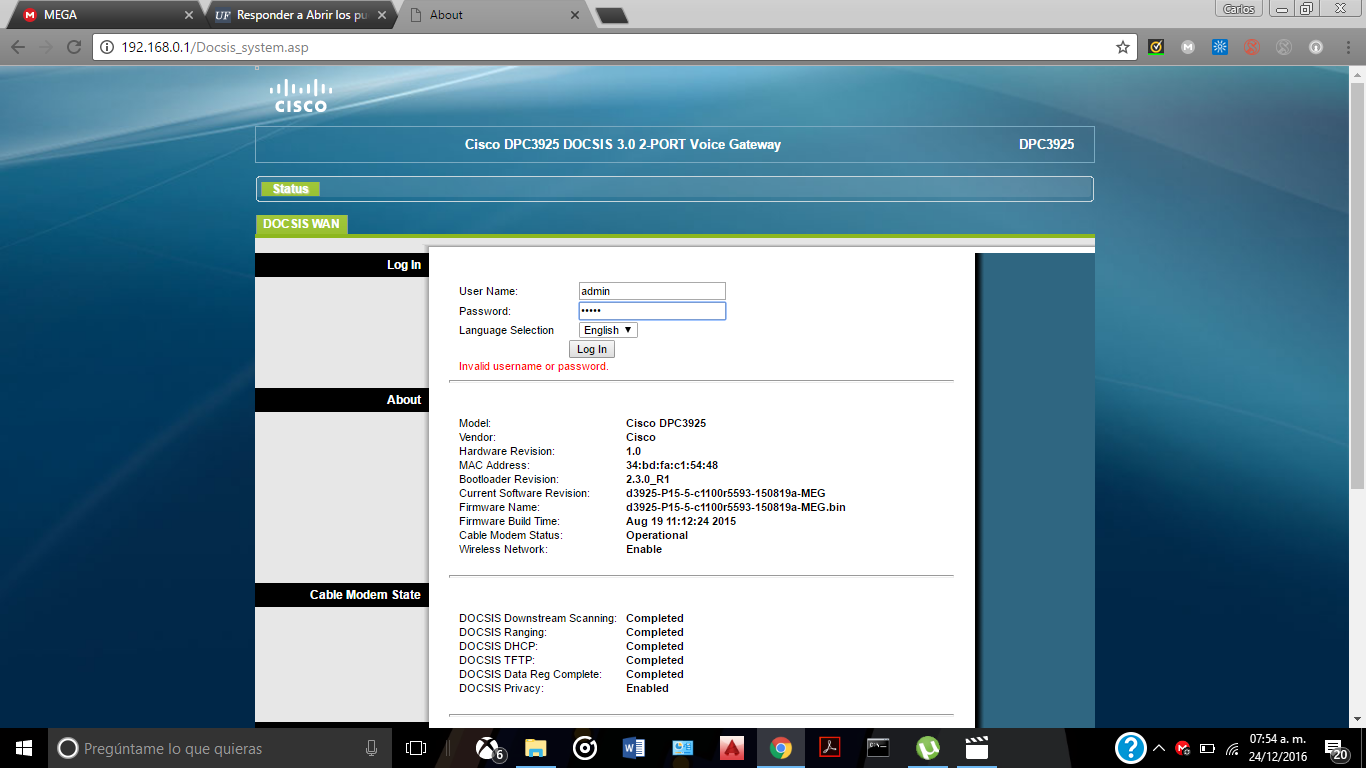1366x768 pixels.
Task: Click the Cable Modem Status Operational value
Action: [x=657, y=535]
